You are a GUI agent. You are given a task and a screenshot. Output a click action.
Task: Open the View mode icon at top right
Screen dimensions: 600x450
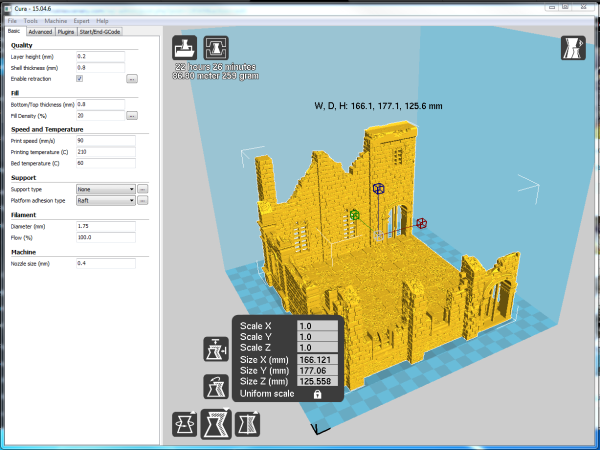point(573,49)
